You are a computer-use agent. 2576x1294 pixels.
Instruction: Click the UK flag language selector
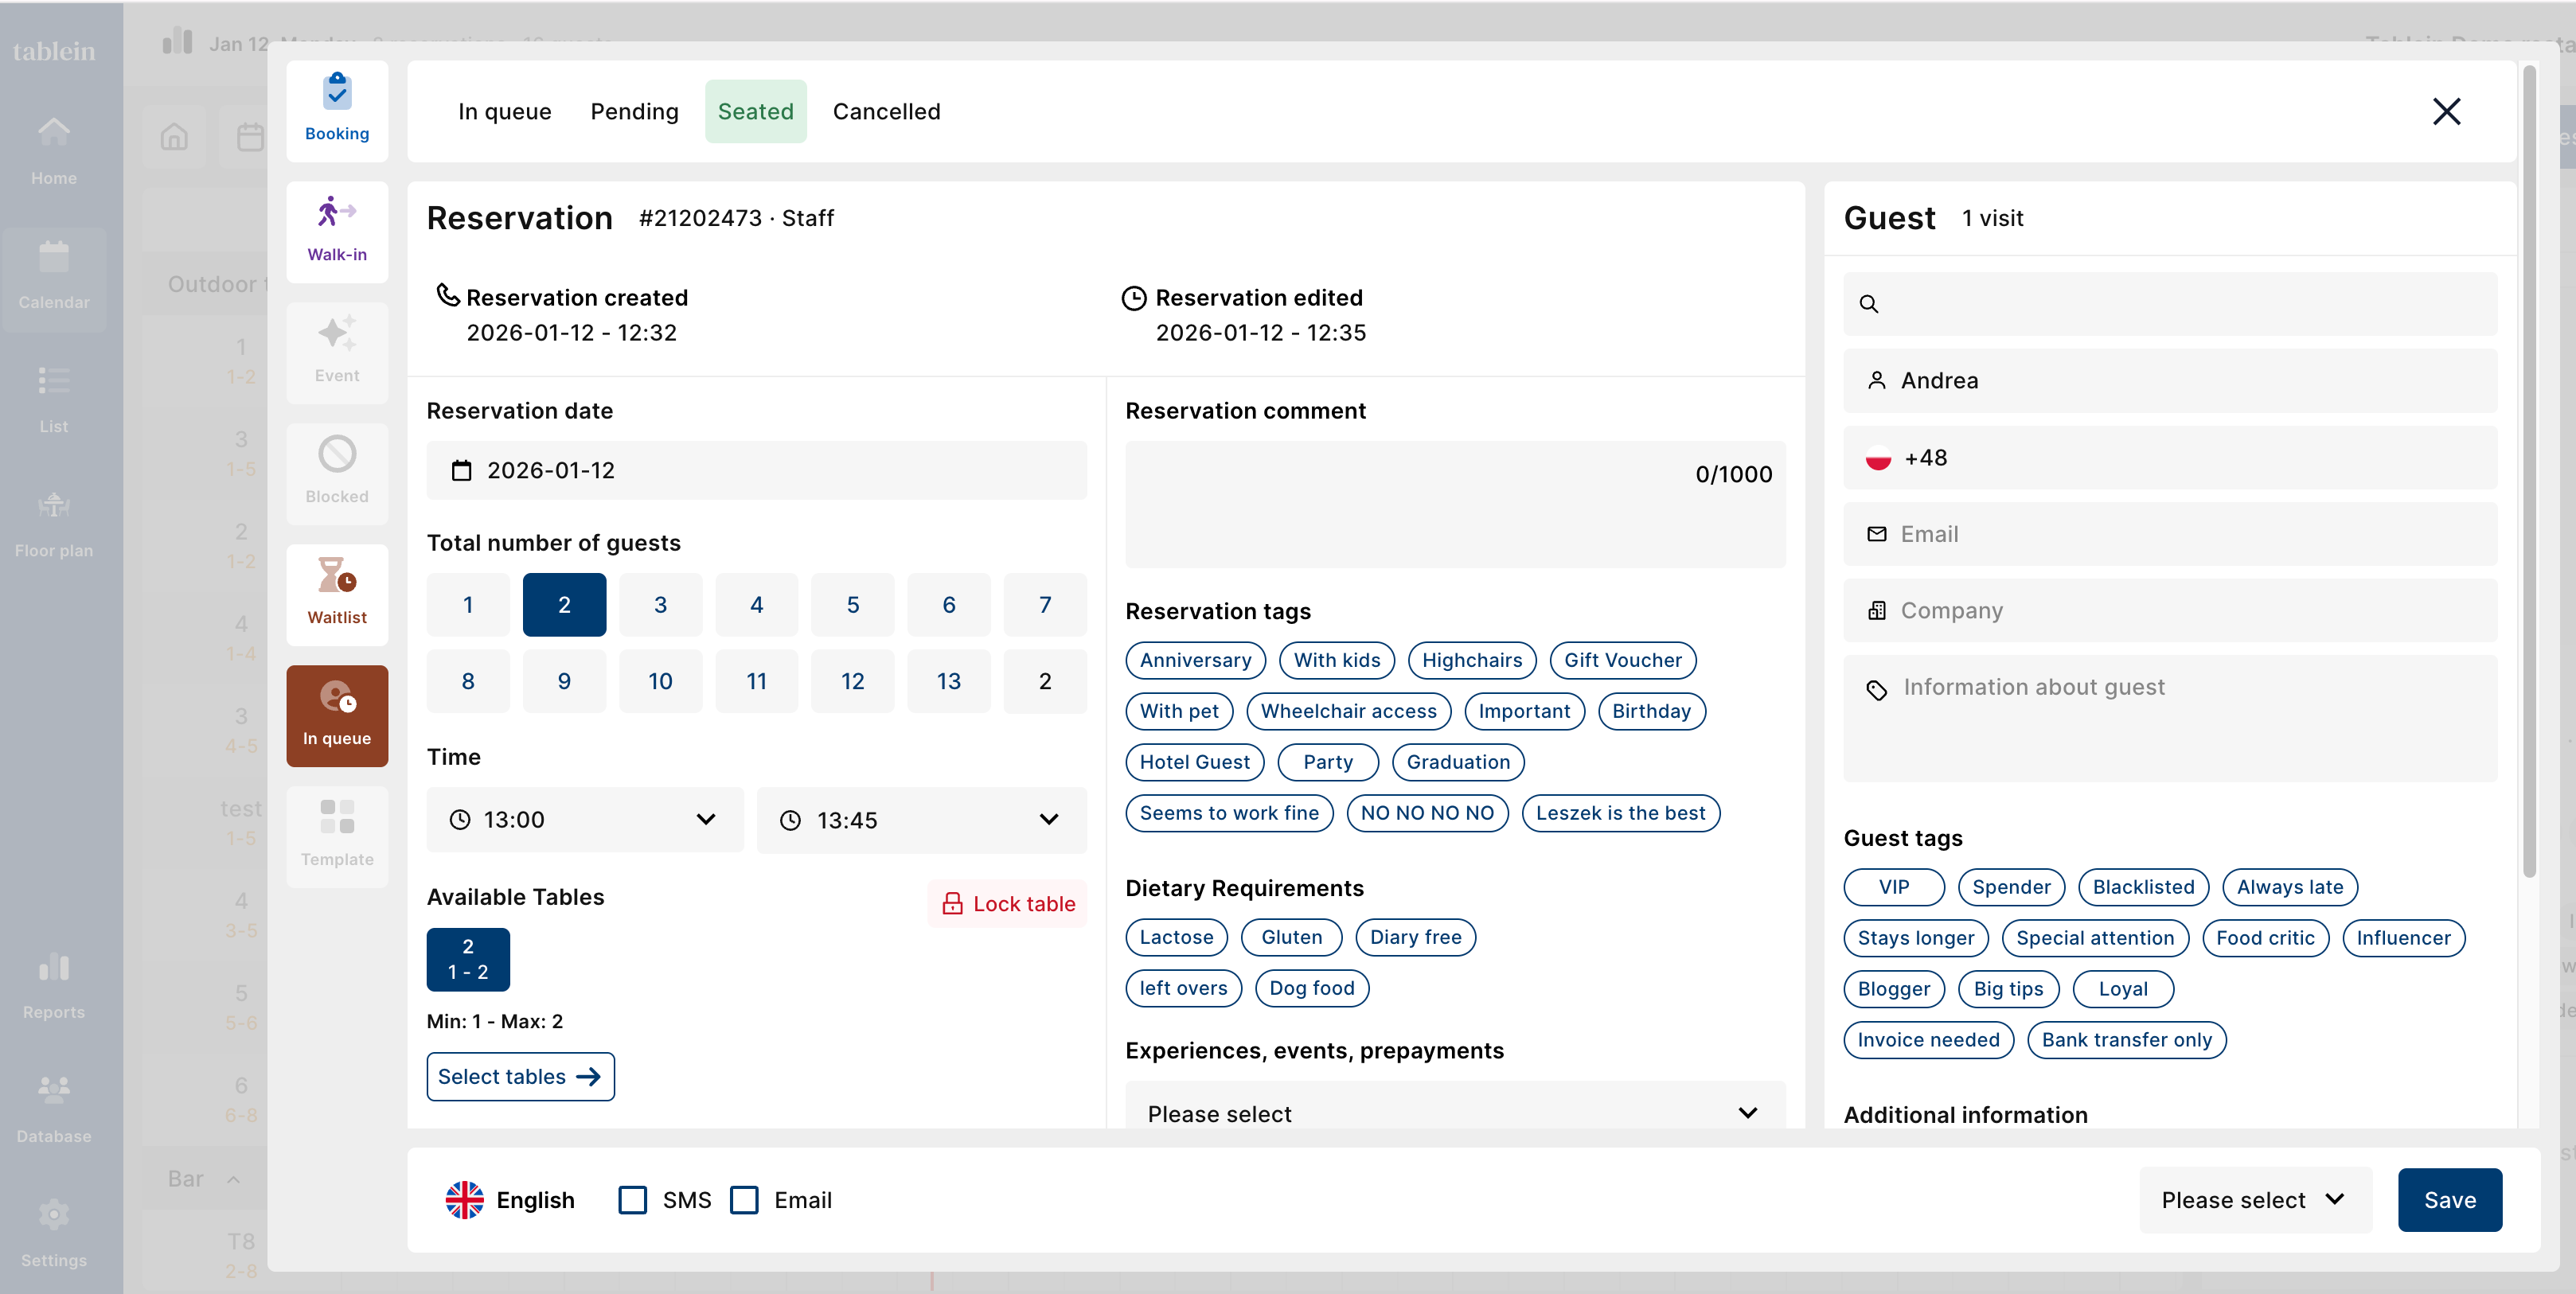pos(465,1200)
